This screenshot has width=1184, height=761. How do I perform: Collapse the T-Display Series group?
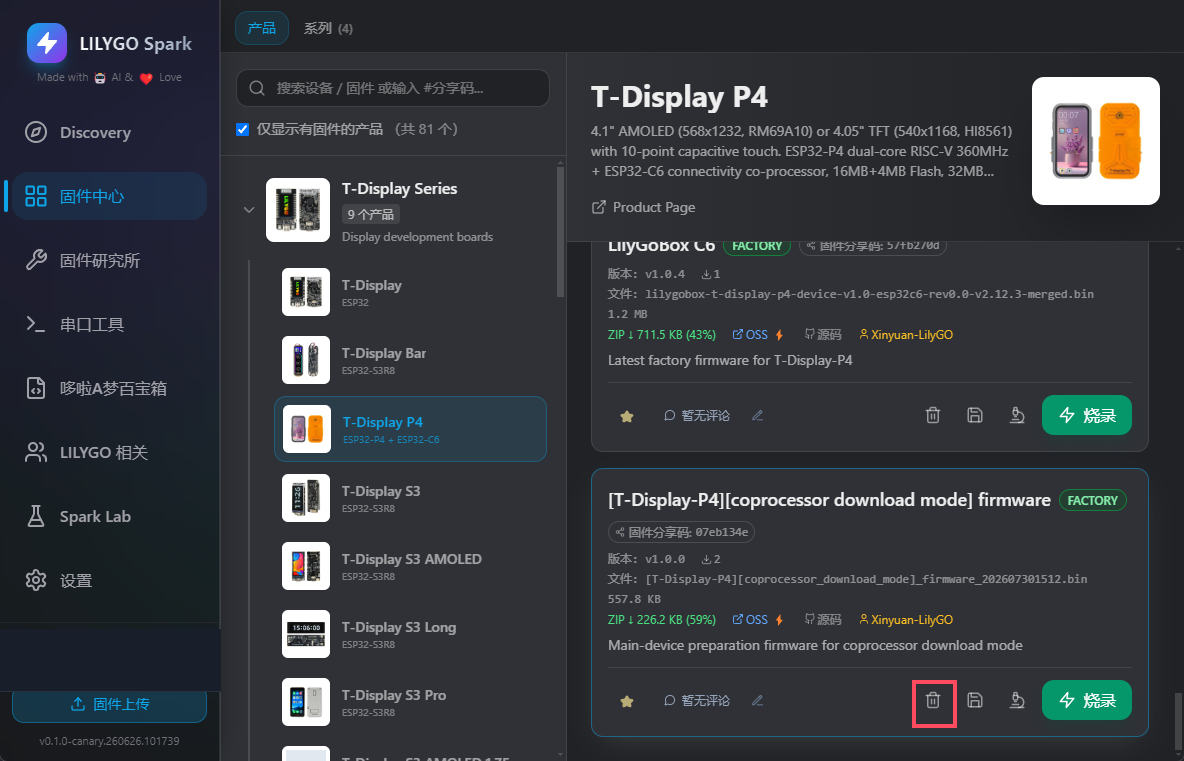point(248,210)
